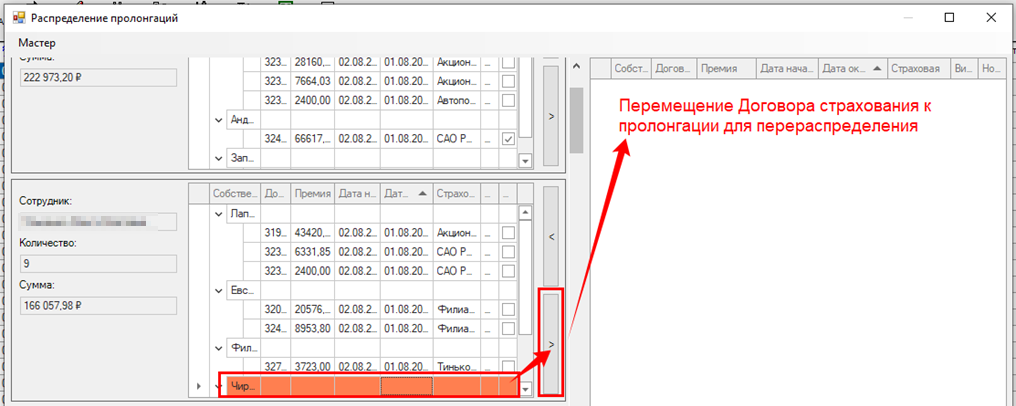Select the highlighted orange Чир... row
Image resolution: width=1016 pixels, height=406 pixels.
coord(368,386)
